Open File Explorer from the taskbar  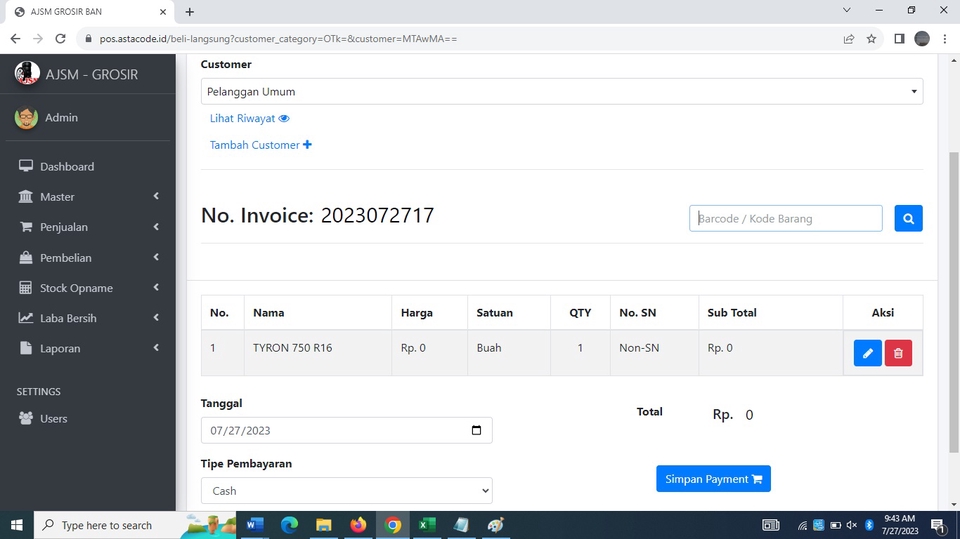click(323, 526)
